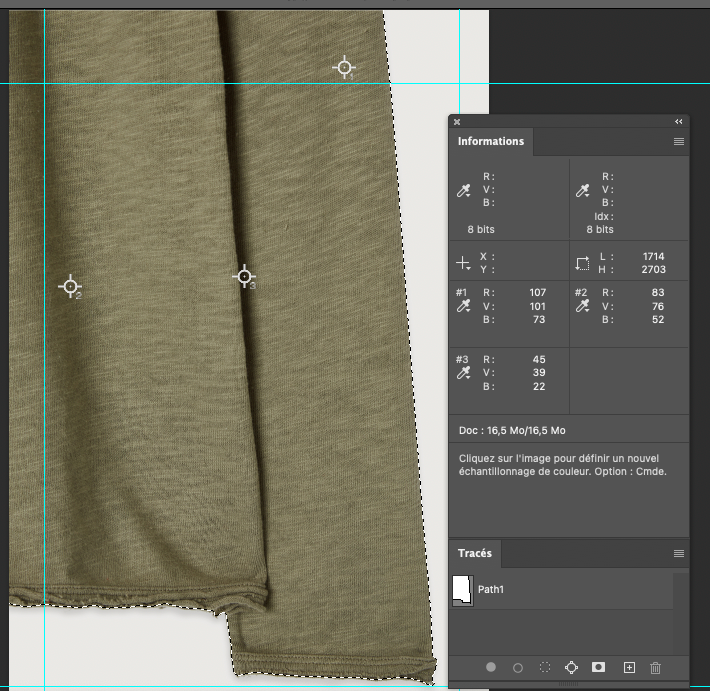This screenshot has width=710, height=691.
Task: Click sampler #3 R value 45
Action: 539,360
